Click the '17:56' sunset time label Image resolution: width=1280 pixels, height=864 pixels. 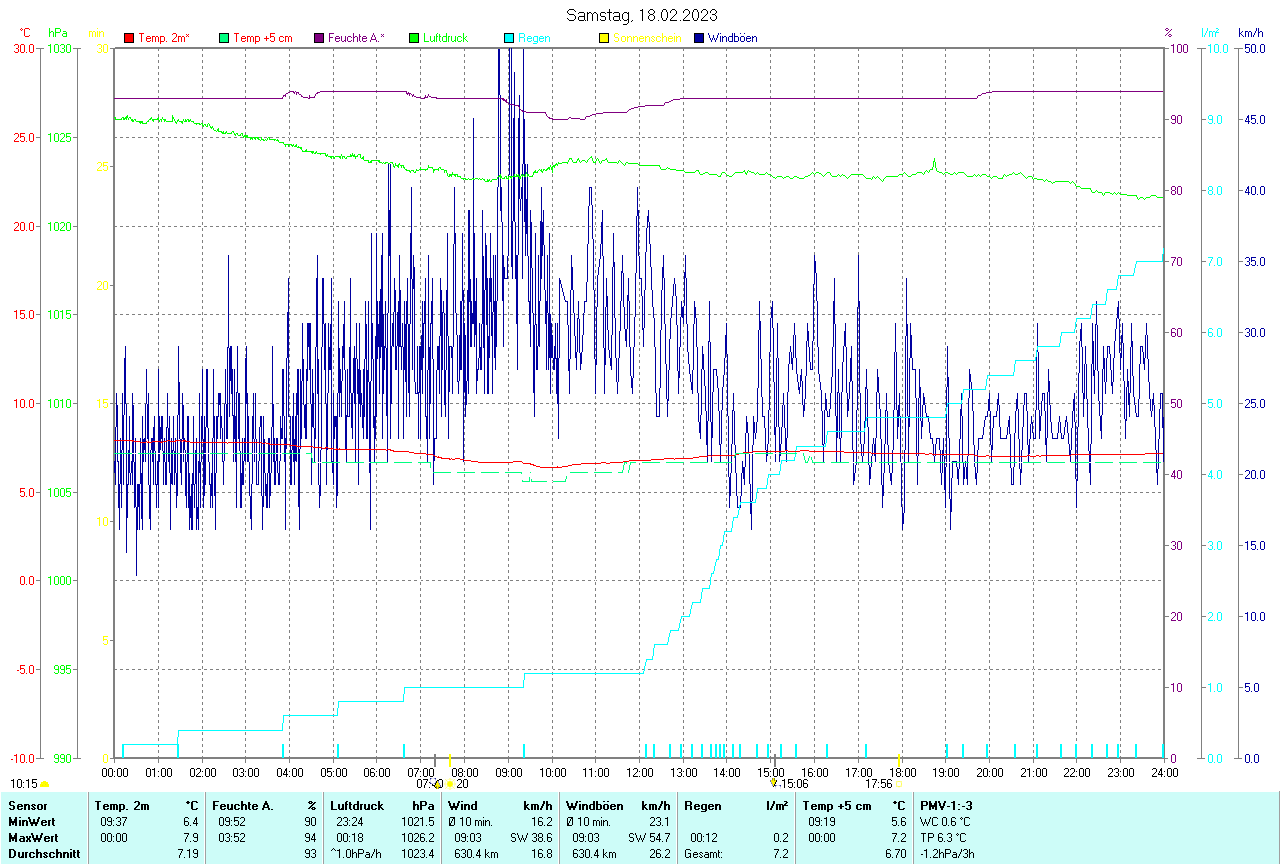tap(879, 784)
